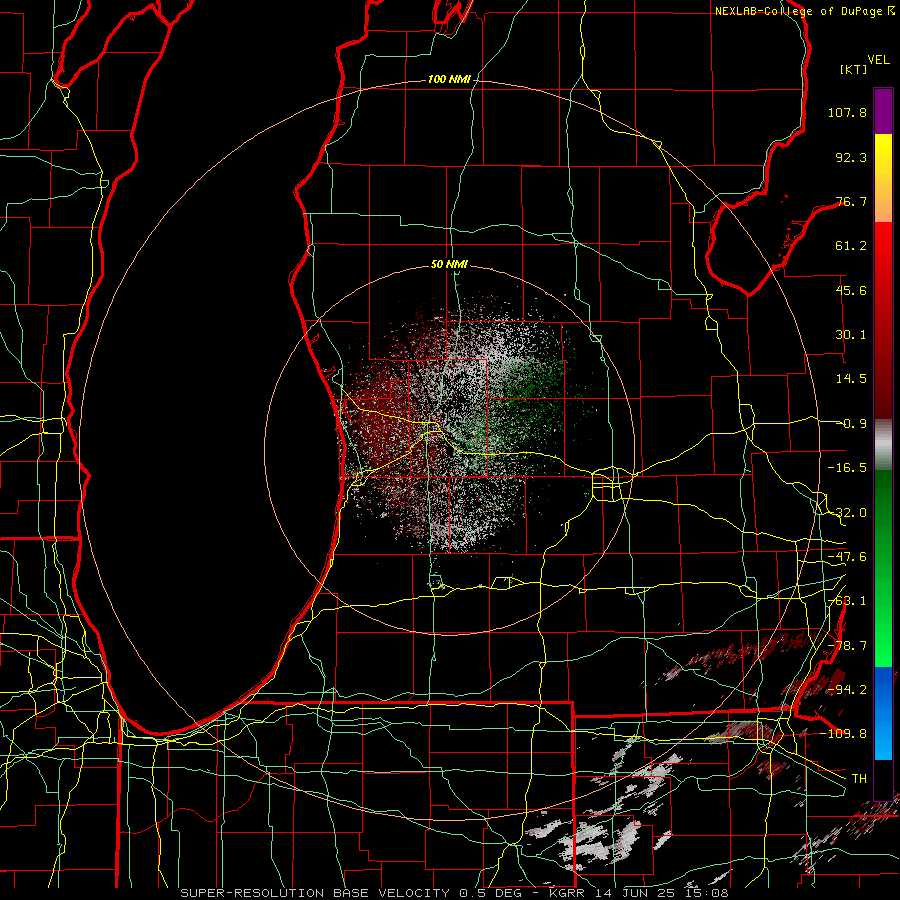The height and width of the screenshot is (900, 900).
Task: Click the [KT] units label
Action: point(853,69)
